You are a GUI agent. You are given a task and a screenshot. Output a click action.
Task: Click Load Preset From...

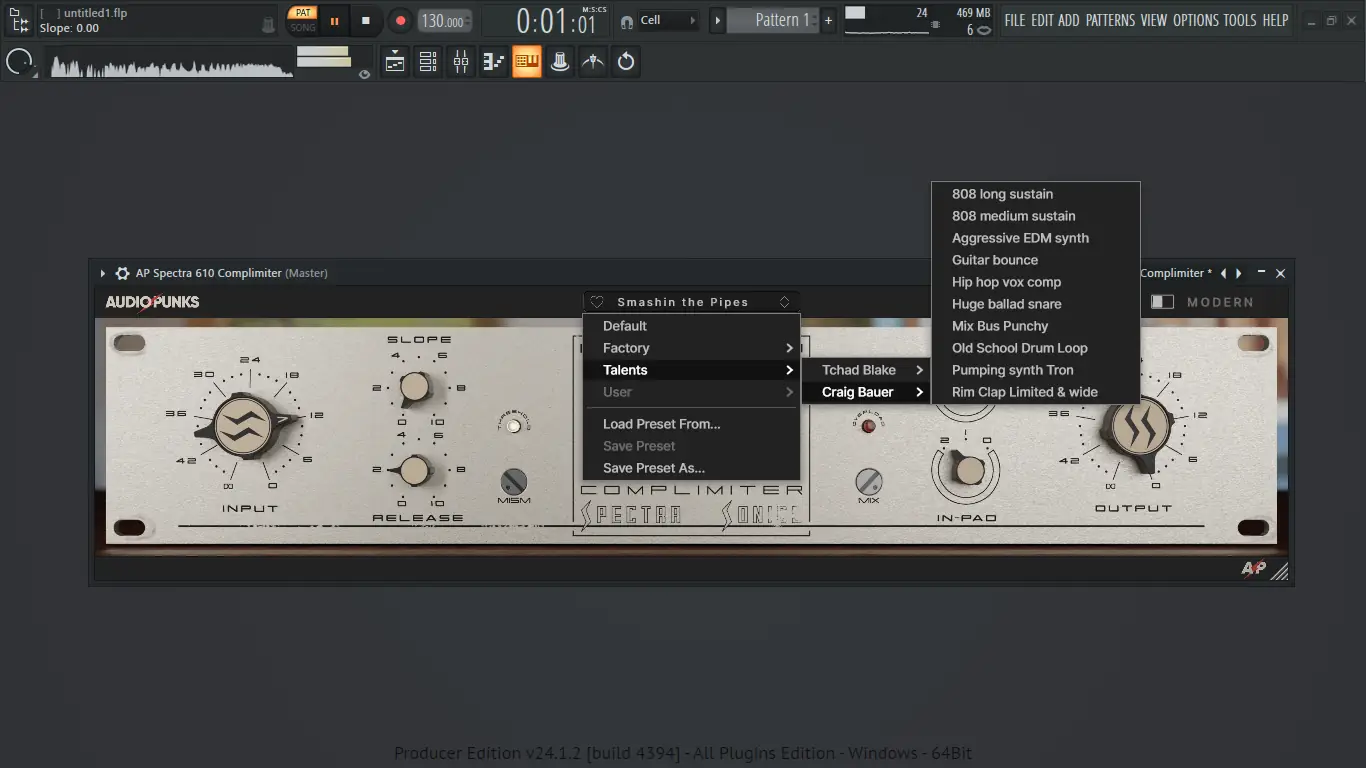point(661,424)
